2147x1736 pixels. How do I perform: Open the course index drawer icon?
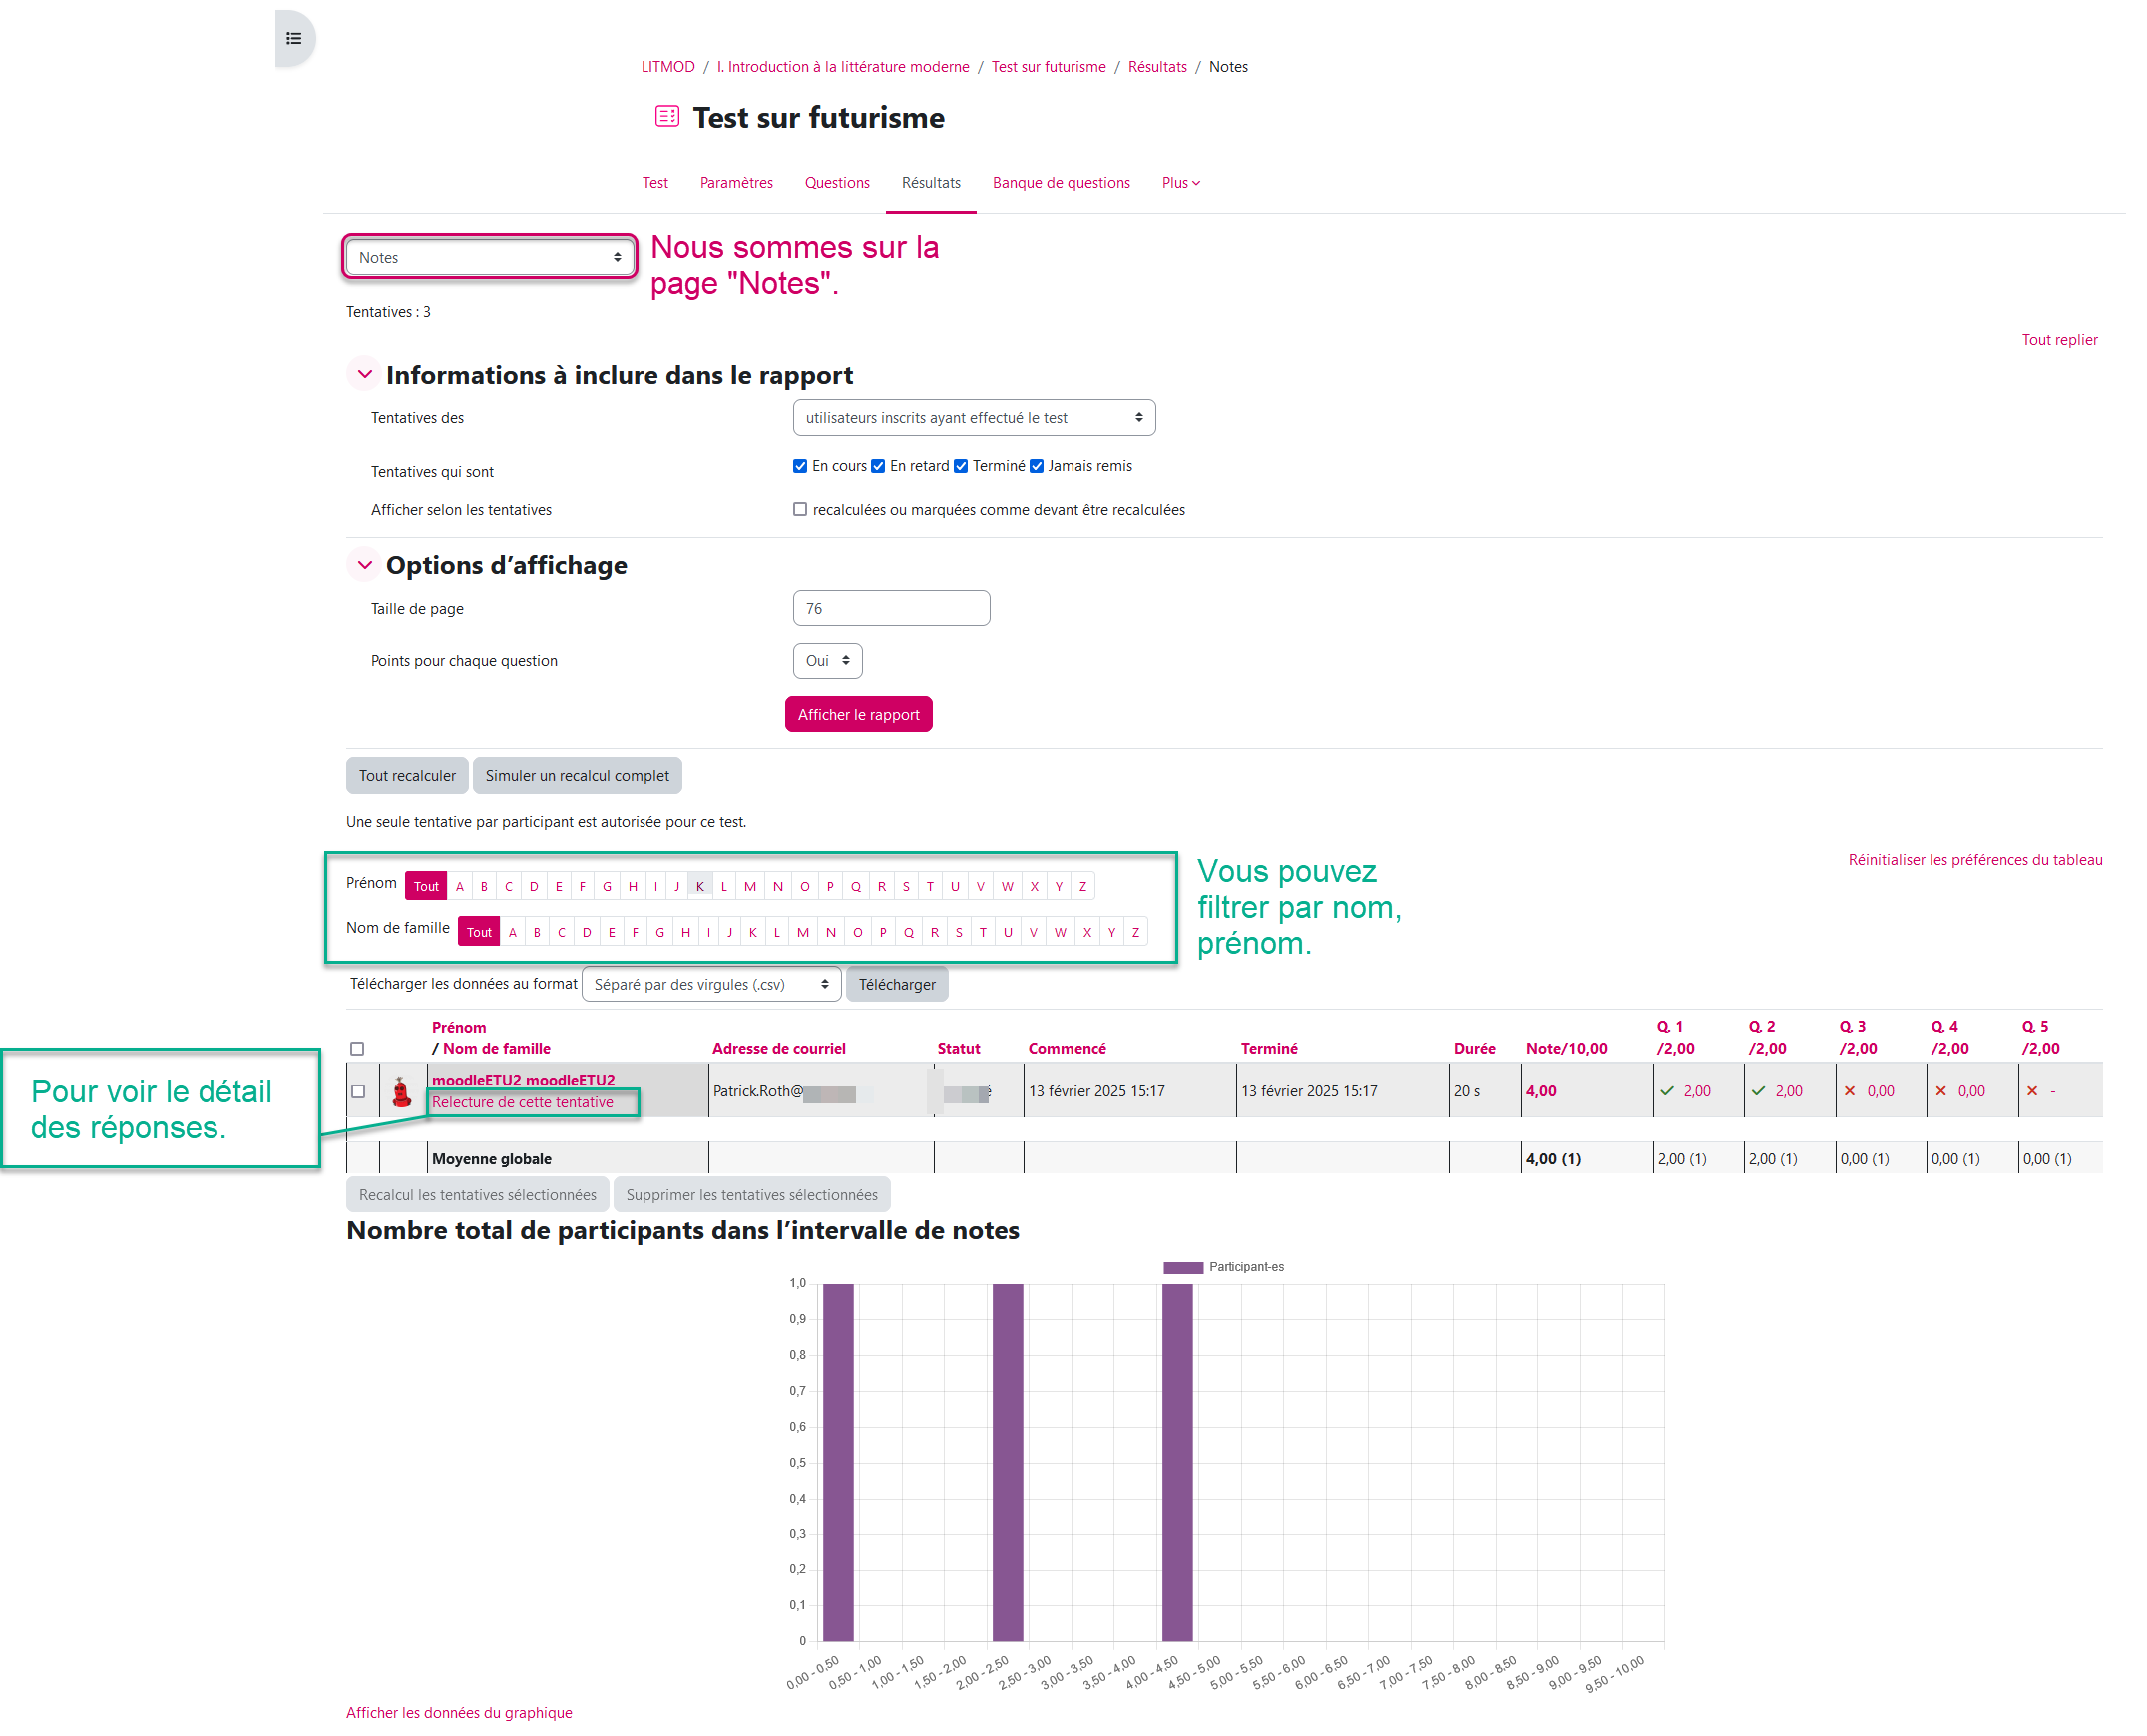click(x=294, y=39)
